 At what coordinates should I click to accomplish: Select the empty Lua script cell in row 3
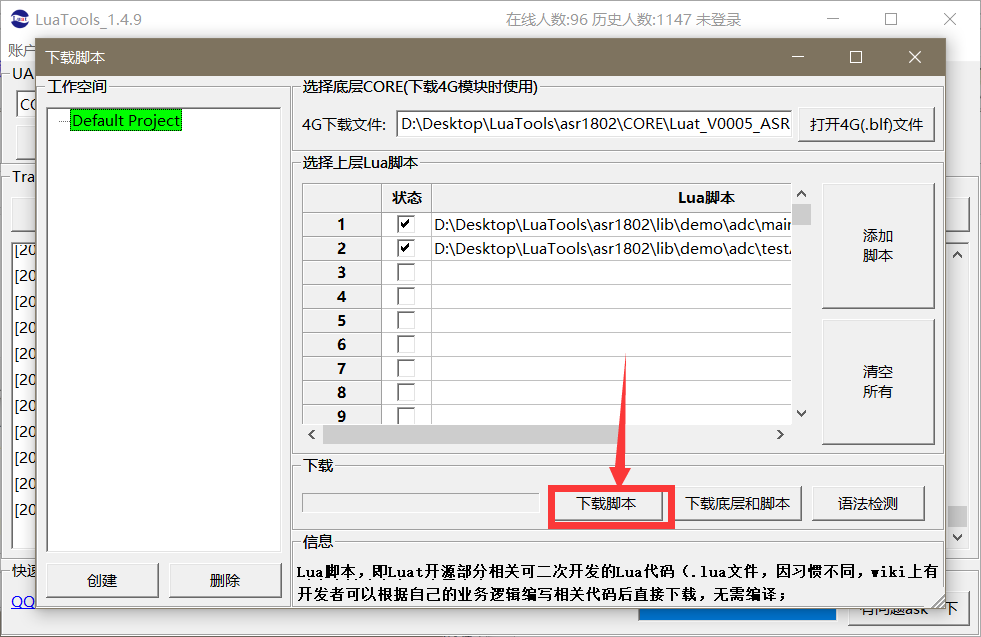[612, 272]
